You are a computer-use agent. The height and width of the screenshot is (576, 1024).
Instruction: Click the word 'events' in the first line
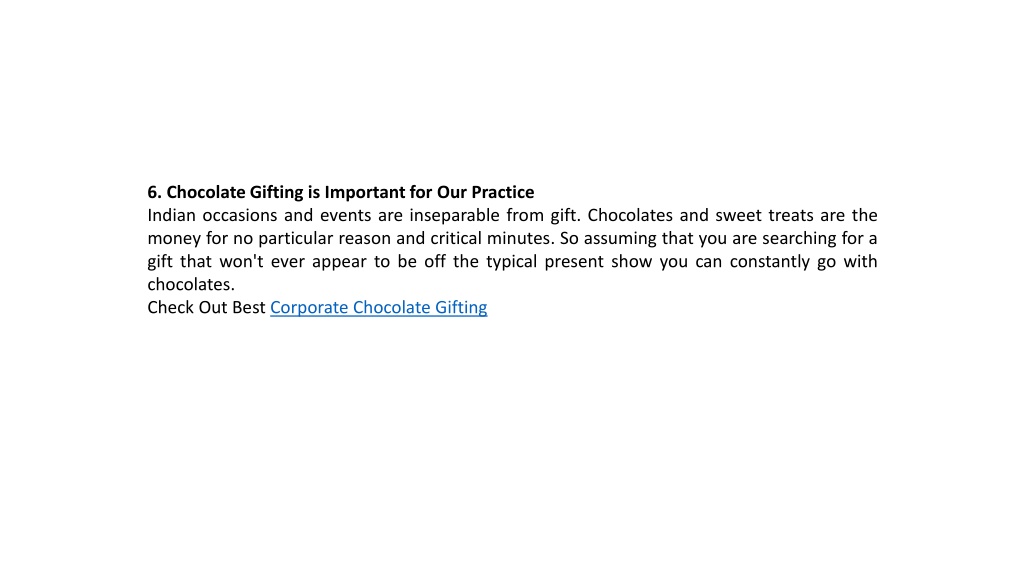coord(345,216)
